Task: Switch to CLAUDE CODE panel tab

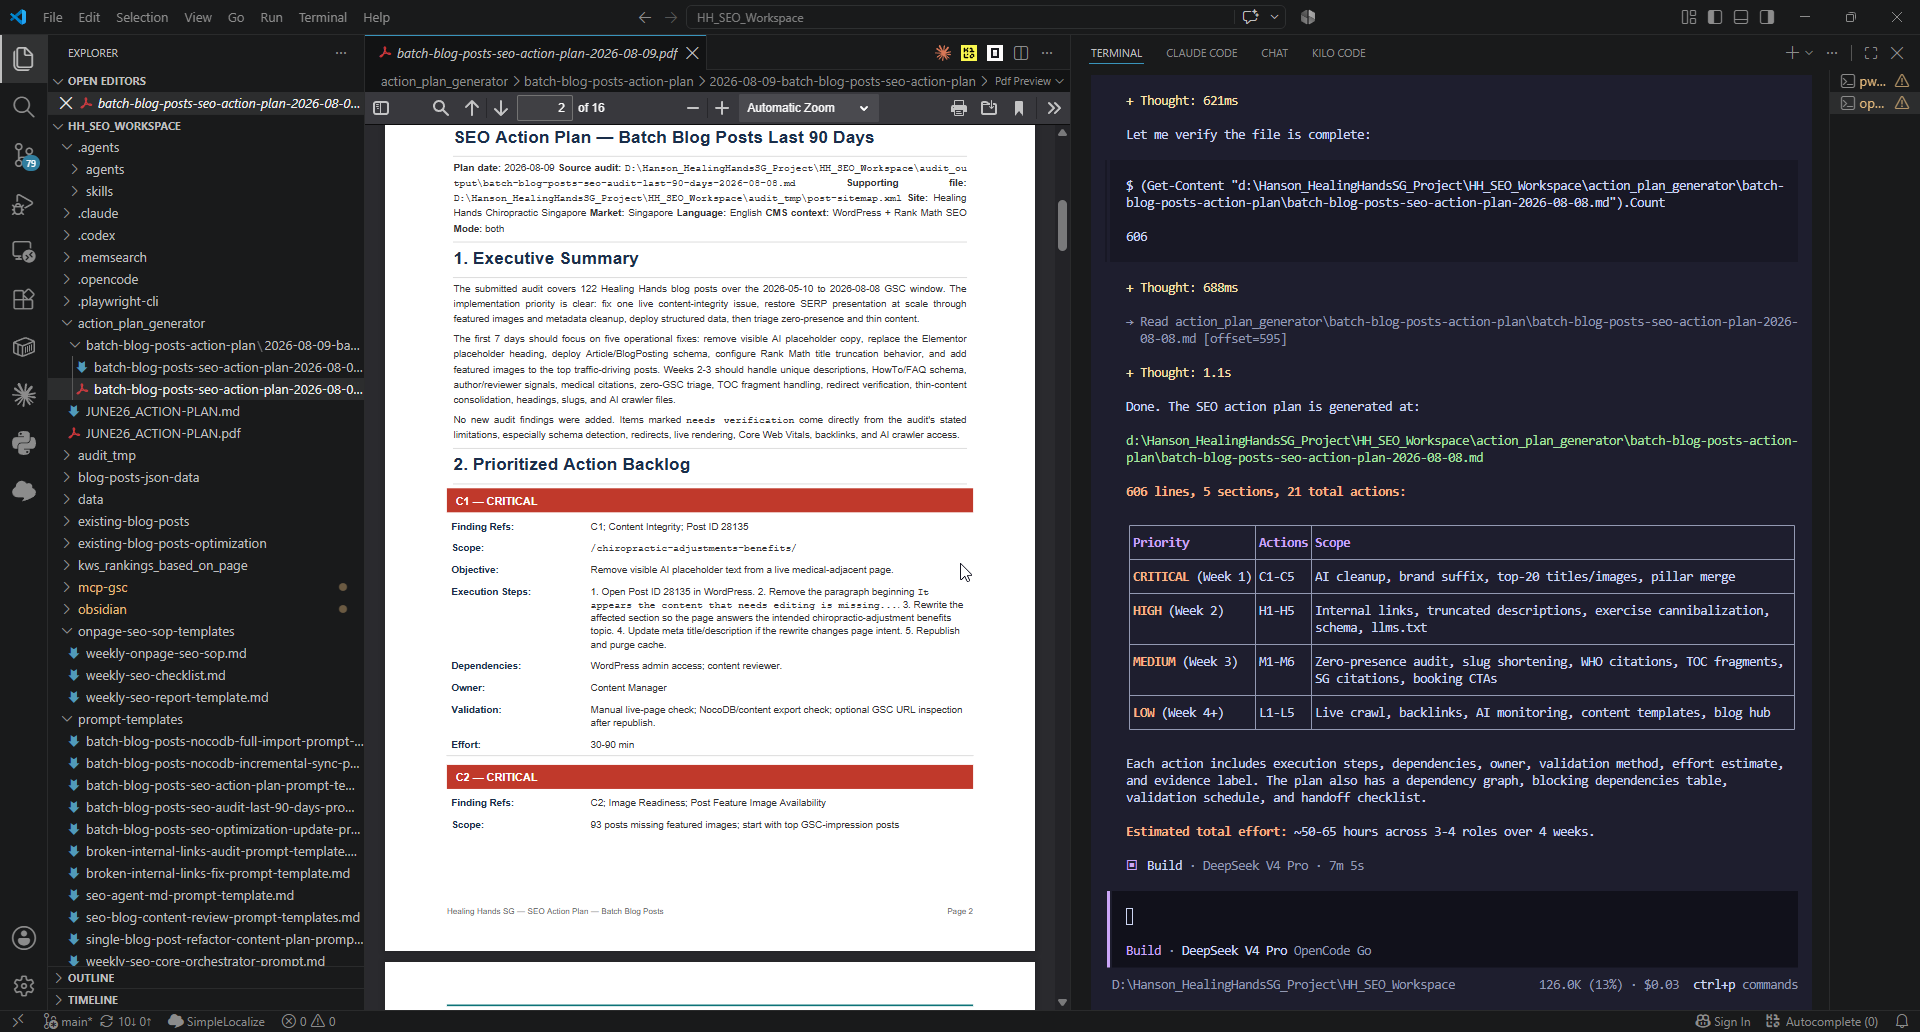Action: (1201, 53)
